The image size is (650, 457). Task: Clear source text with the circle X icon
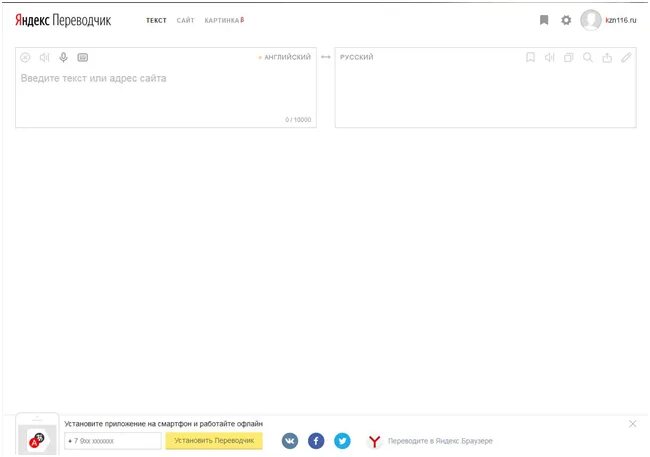tap(25, 58)
